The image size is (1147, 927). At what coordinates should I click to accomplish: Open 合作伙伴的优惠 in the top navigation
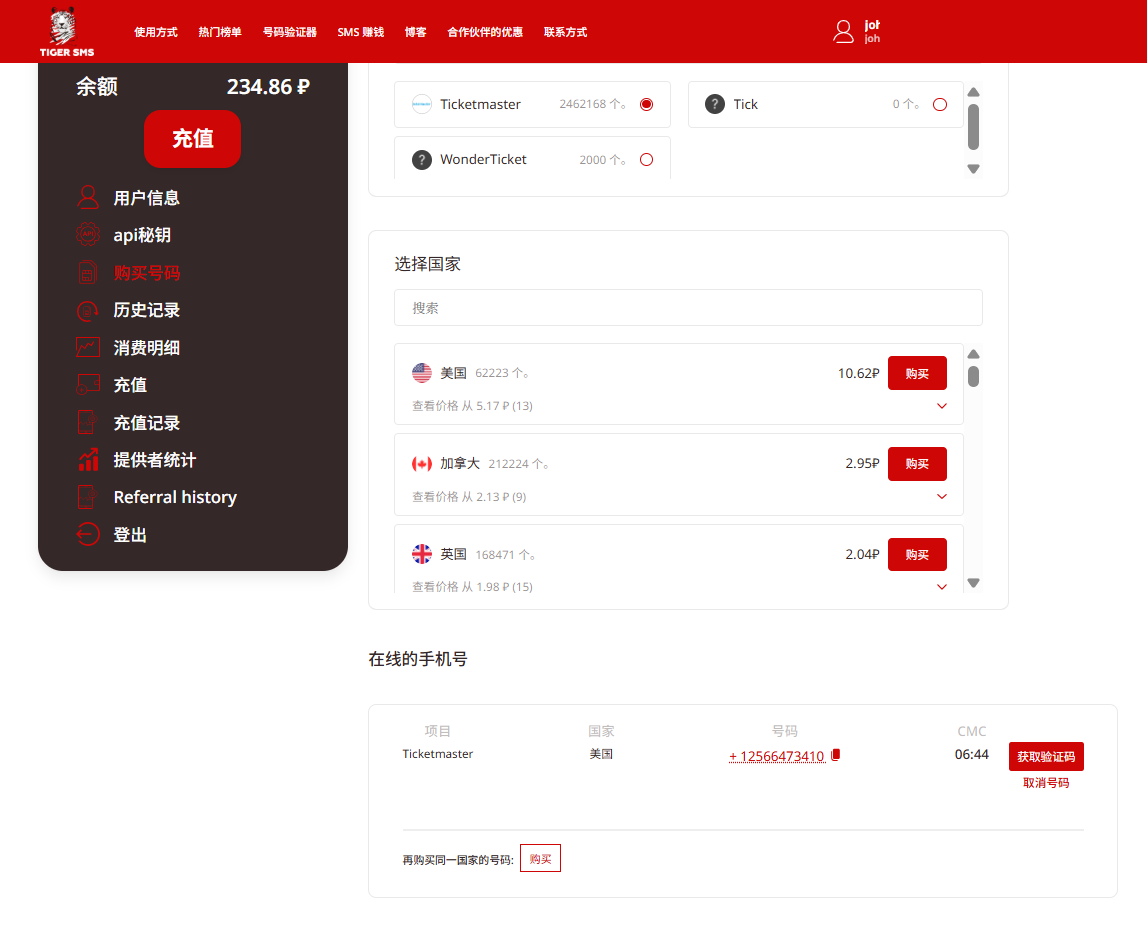click(485, 32)
